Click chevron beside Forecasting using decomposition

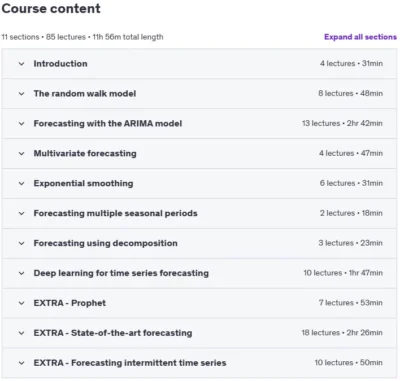(x=22, y=243)
